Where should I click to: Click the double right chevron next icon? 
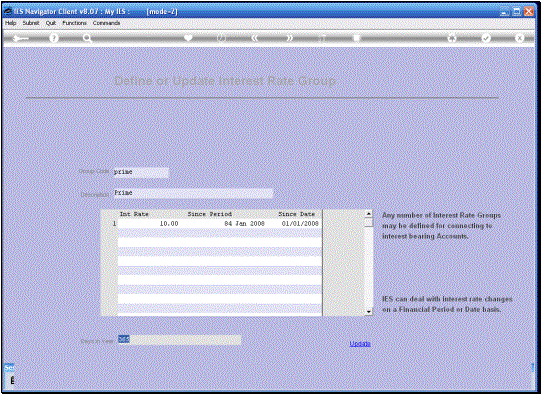point(290,38)
